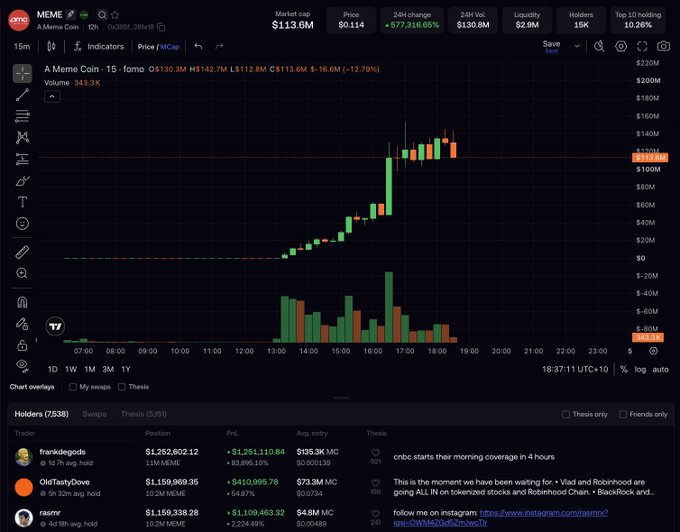Image resolution: width=680 pixels, height=532 pixels.
Task: Collapse the indicator legend chevron
Action: [52, 97]
